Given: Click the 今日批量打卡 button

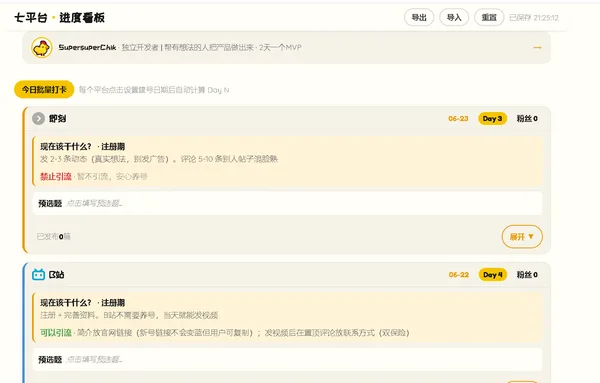Looking at the screenshot, I should 44,90.
